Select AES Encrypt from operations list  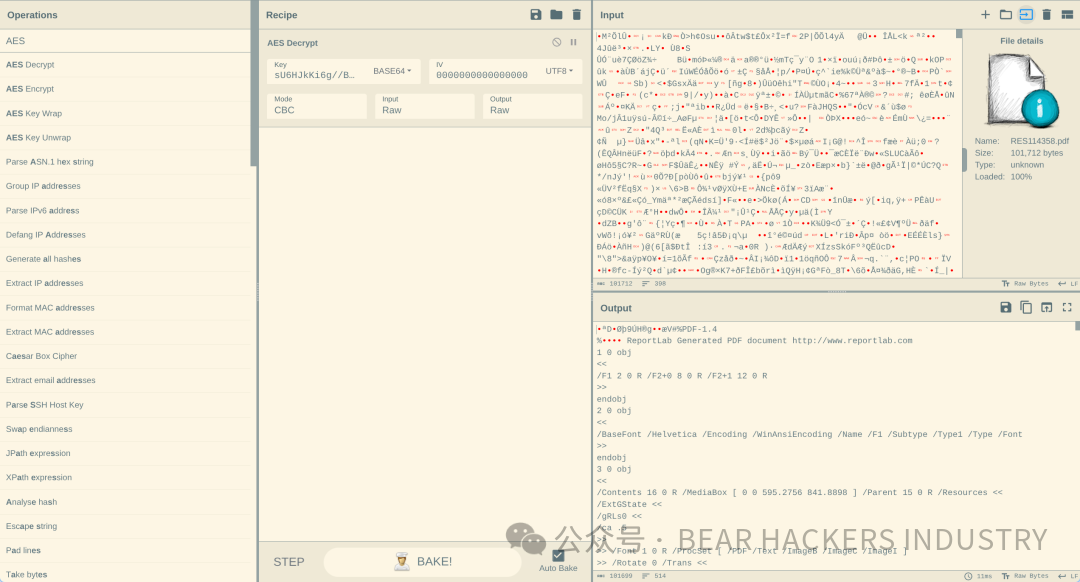tap(30, 89)
